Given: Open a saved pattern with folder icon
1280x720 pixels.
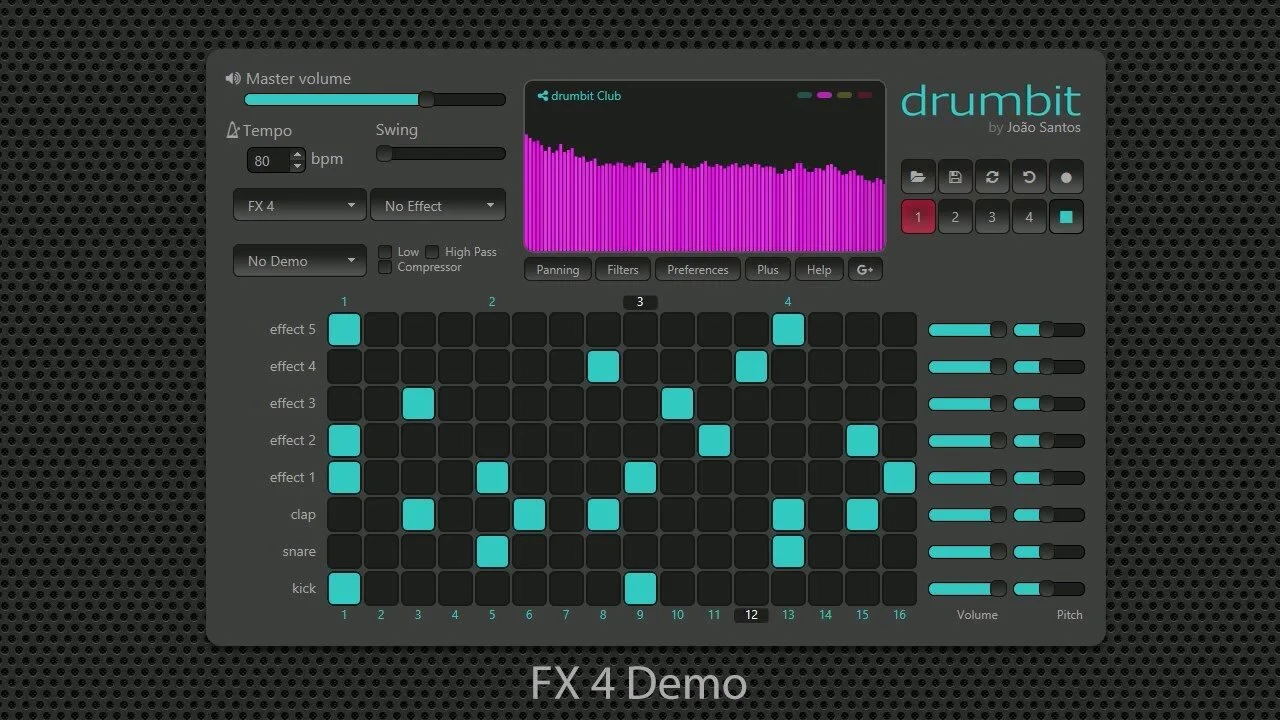Looking at the screenshot, I should tap(918, 177).
